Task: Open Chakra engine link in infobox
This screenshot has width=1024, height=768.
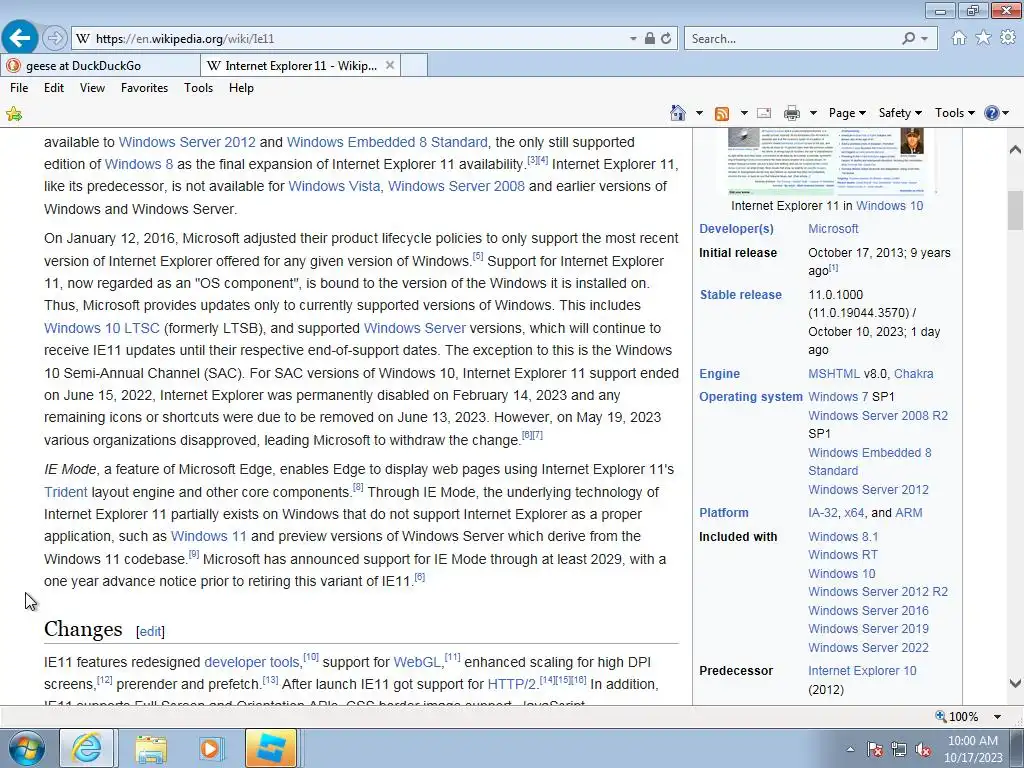Action: 914,374
